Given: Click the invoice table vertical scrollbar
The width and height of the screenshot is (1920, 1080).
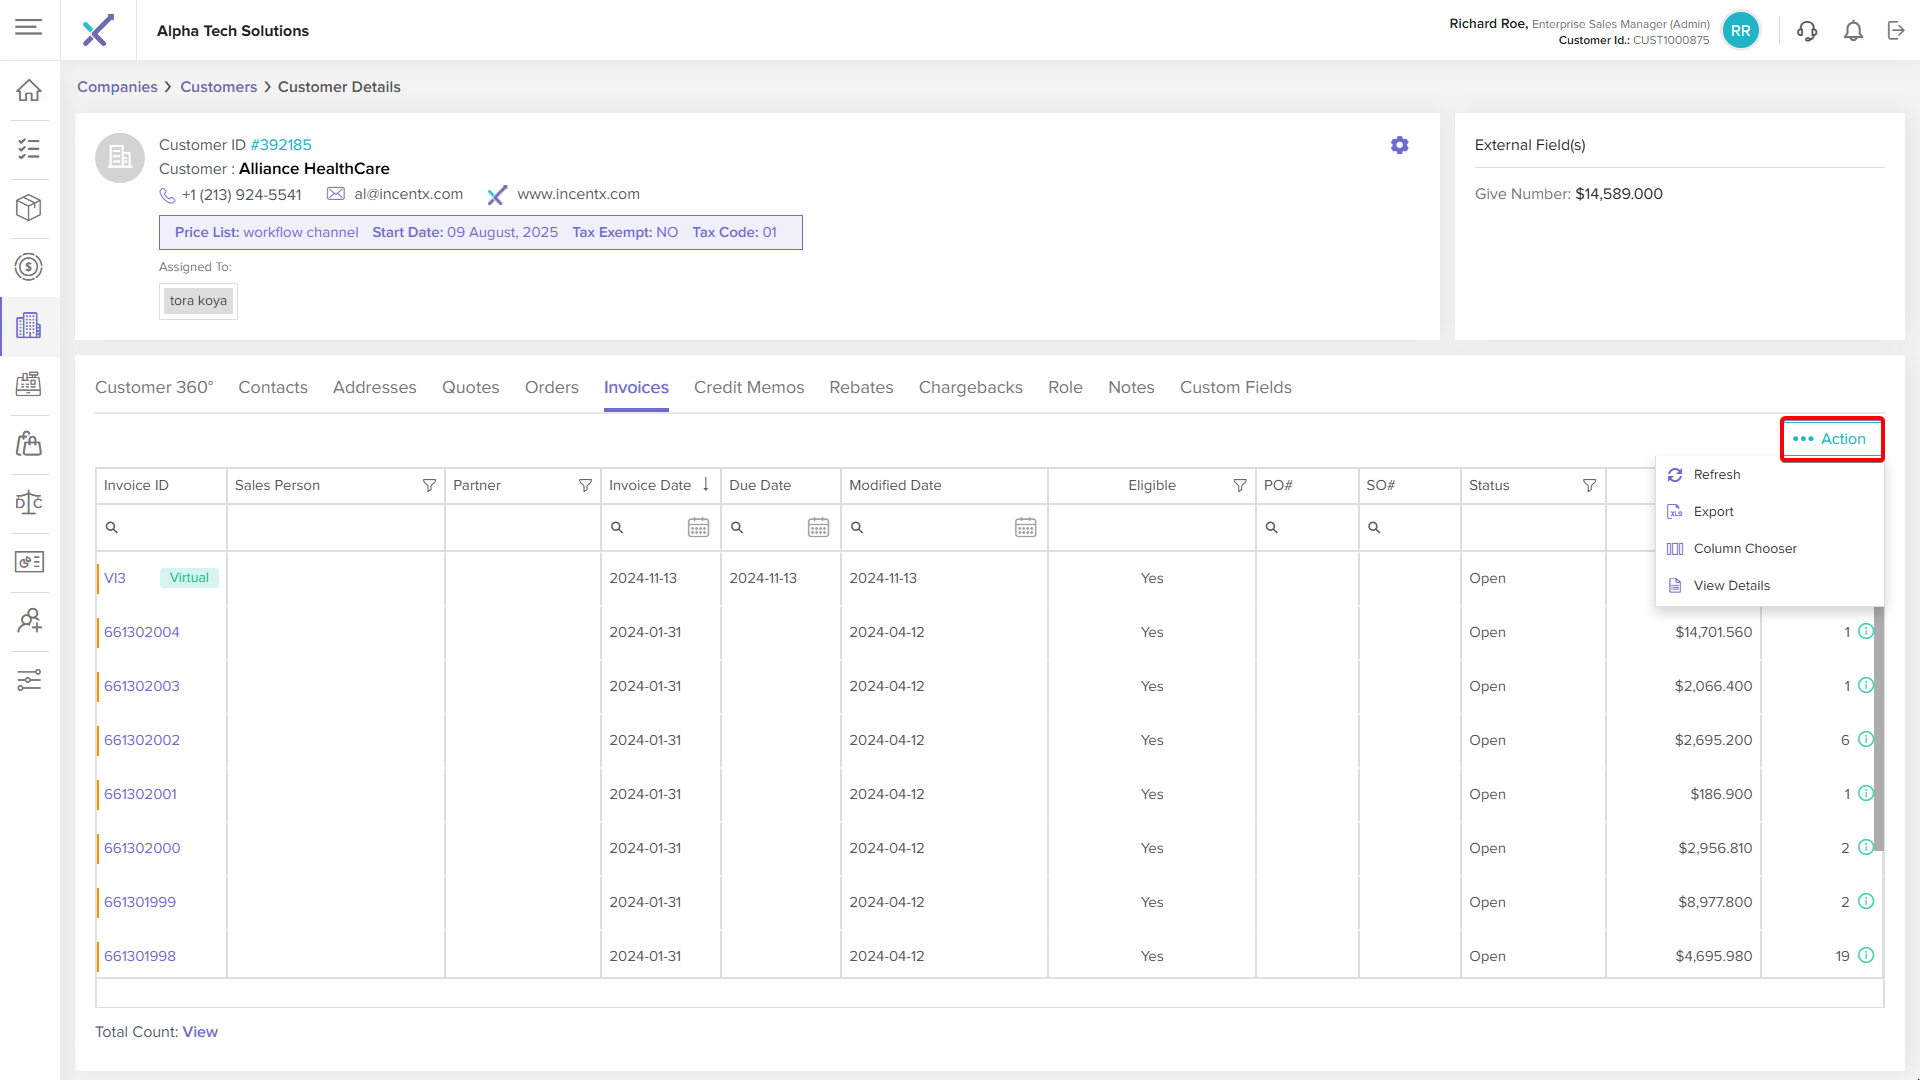Looking at the screenshot, I should click(x=1878, y=730).
